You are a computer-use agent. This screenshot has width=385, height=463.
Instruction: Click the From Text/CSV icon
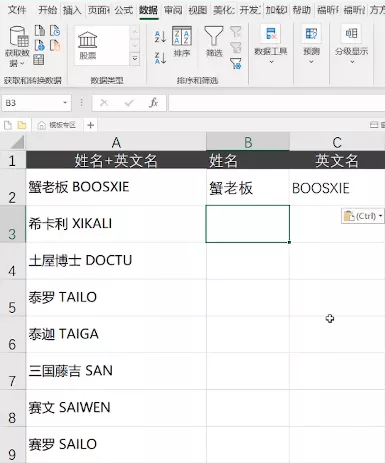point(40,31)
